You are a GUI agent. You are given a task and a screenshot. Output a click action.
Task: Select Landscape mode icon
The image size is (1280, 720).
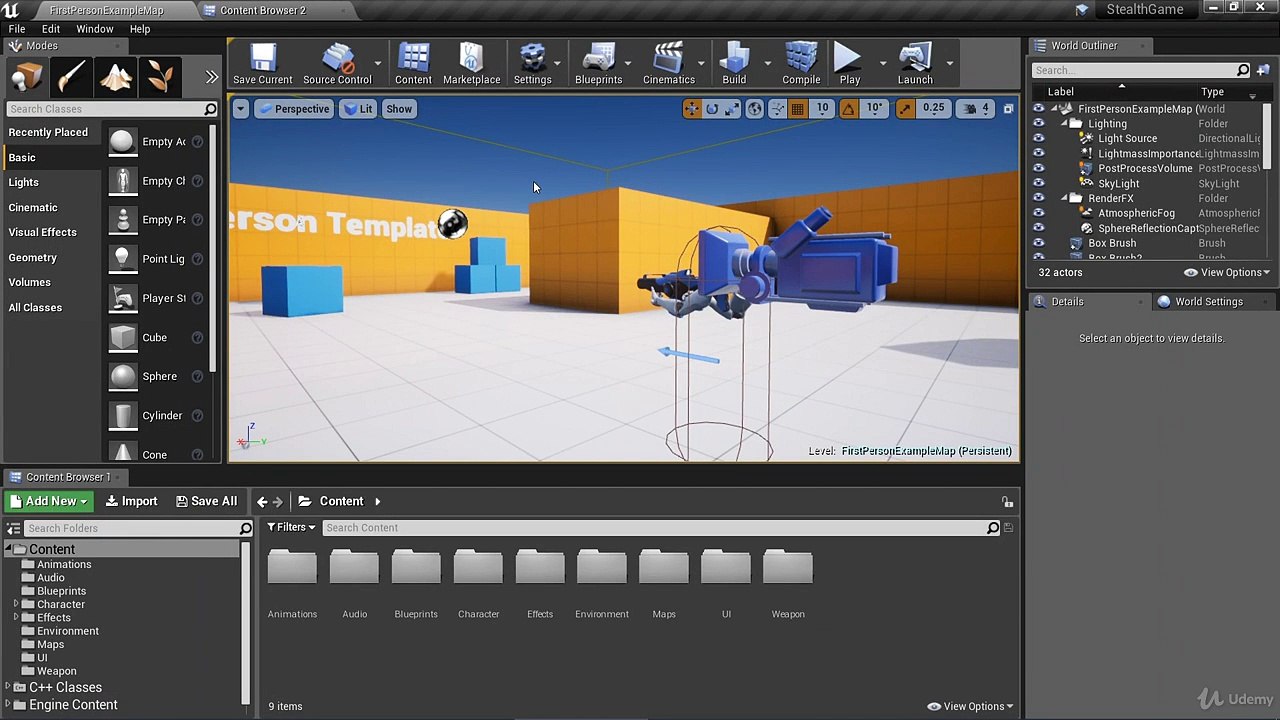click(116, 76)
